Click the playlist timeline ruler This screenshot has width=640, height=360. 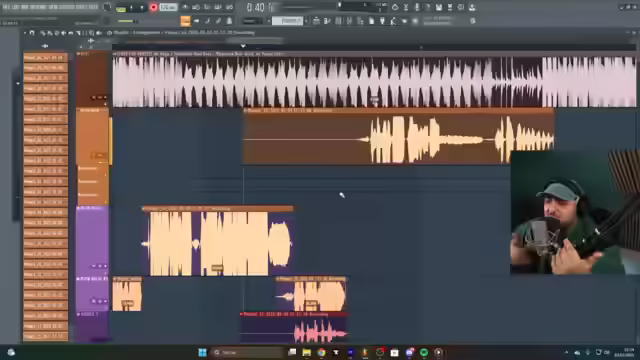tap(373, 47)
